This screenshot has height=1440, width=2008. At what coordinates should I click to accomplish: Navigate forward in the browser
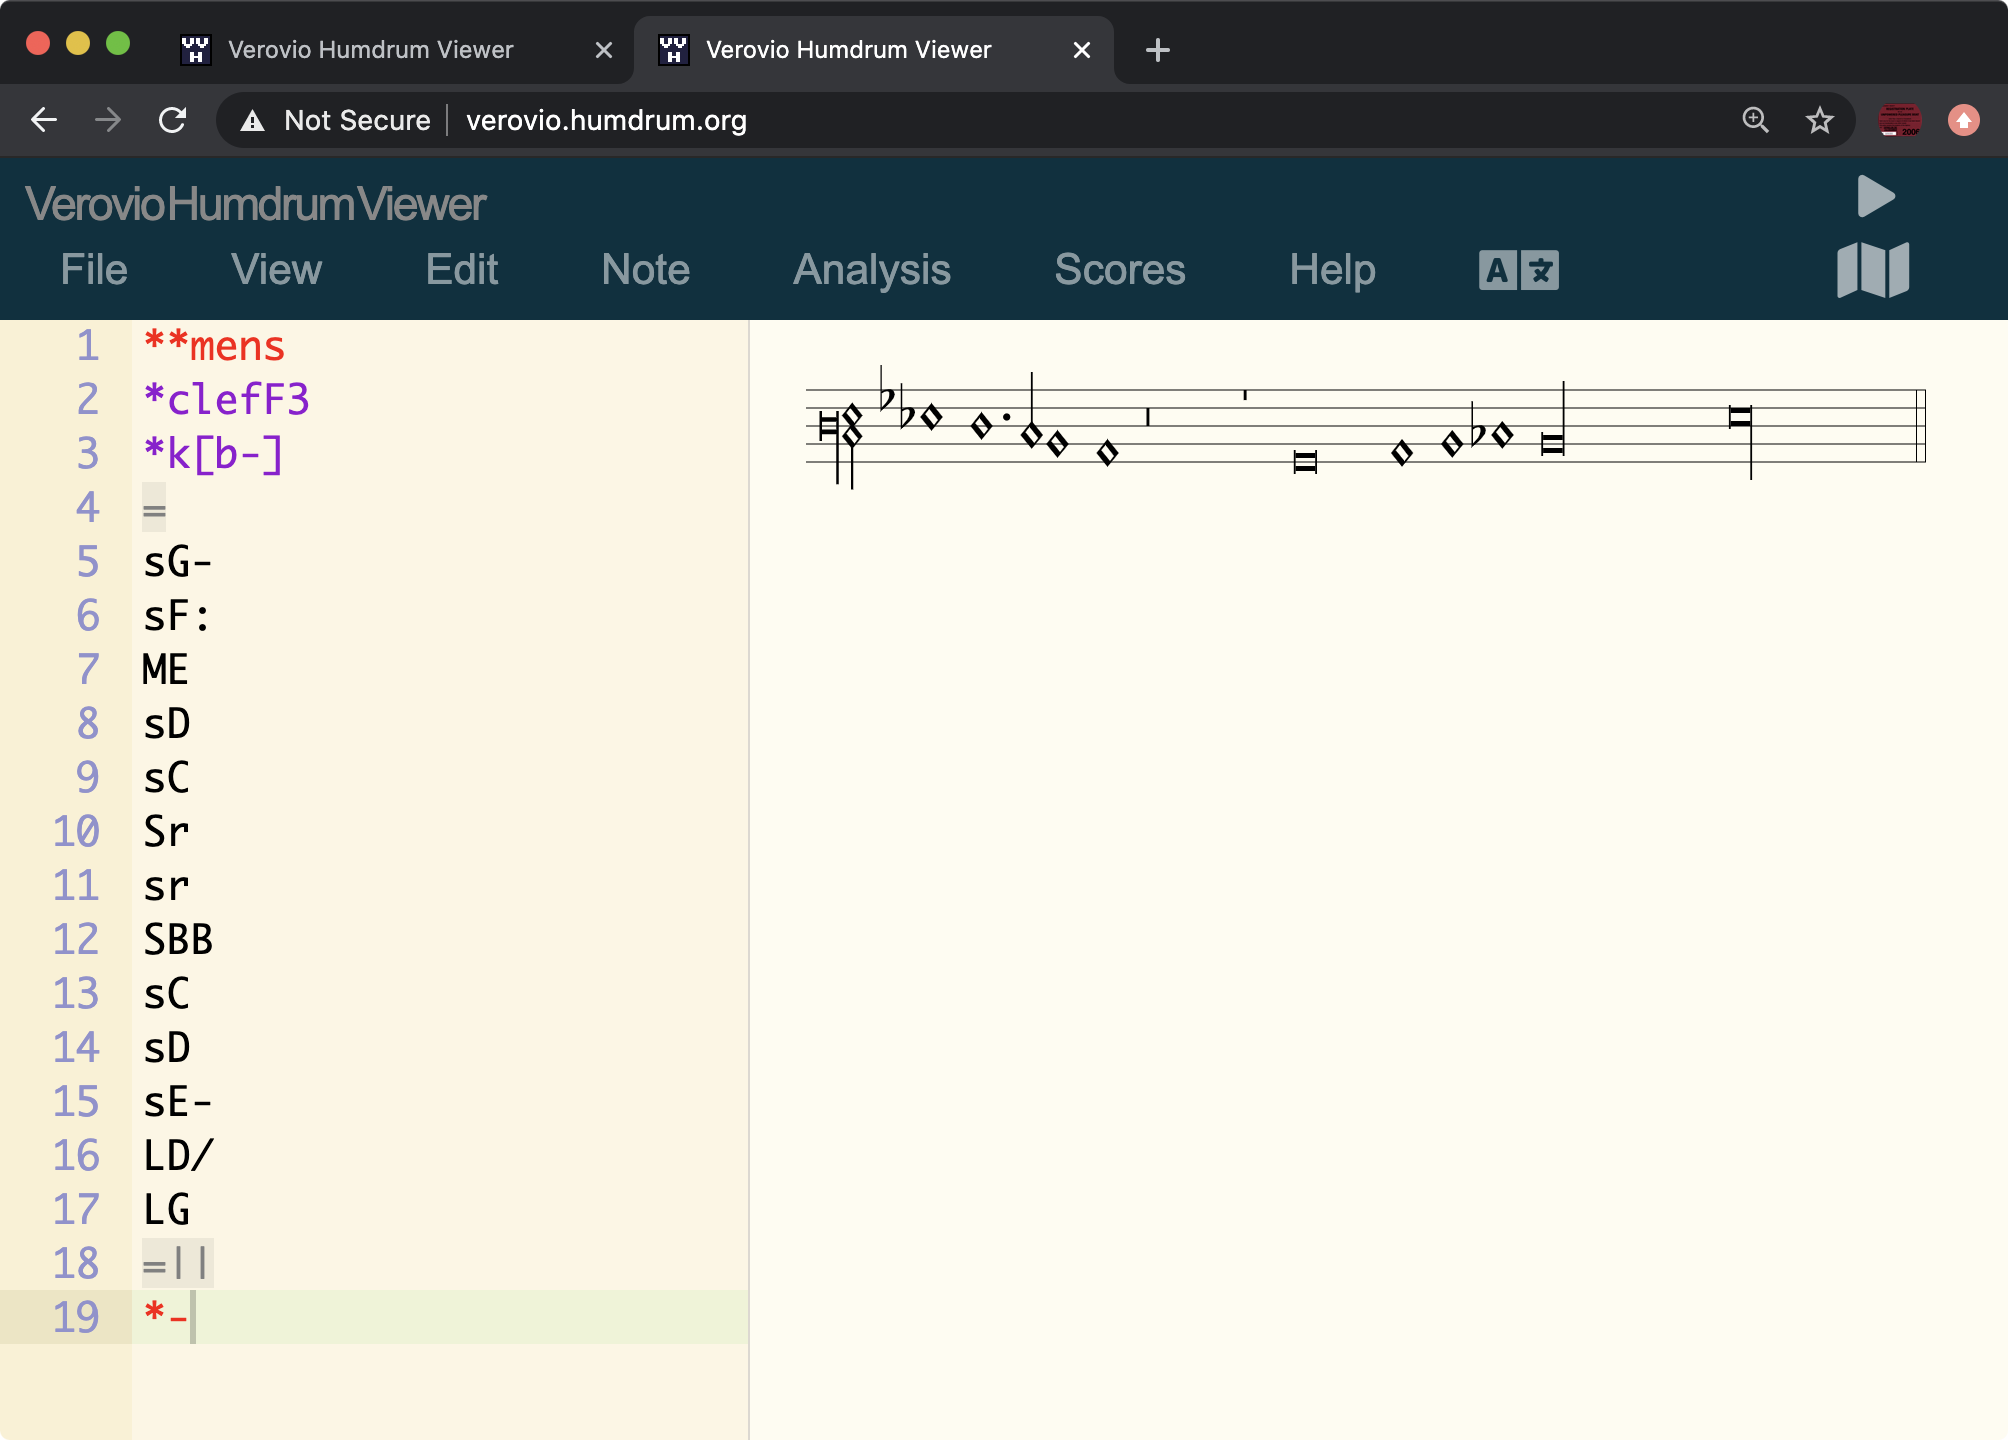point(107,120)
